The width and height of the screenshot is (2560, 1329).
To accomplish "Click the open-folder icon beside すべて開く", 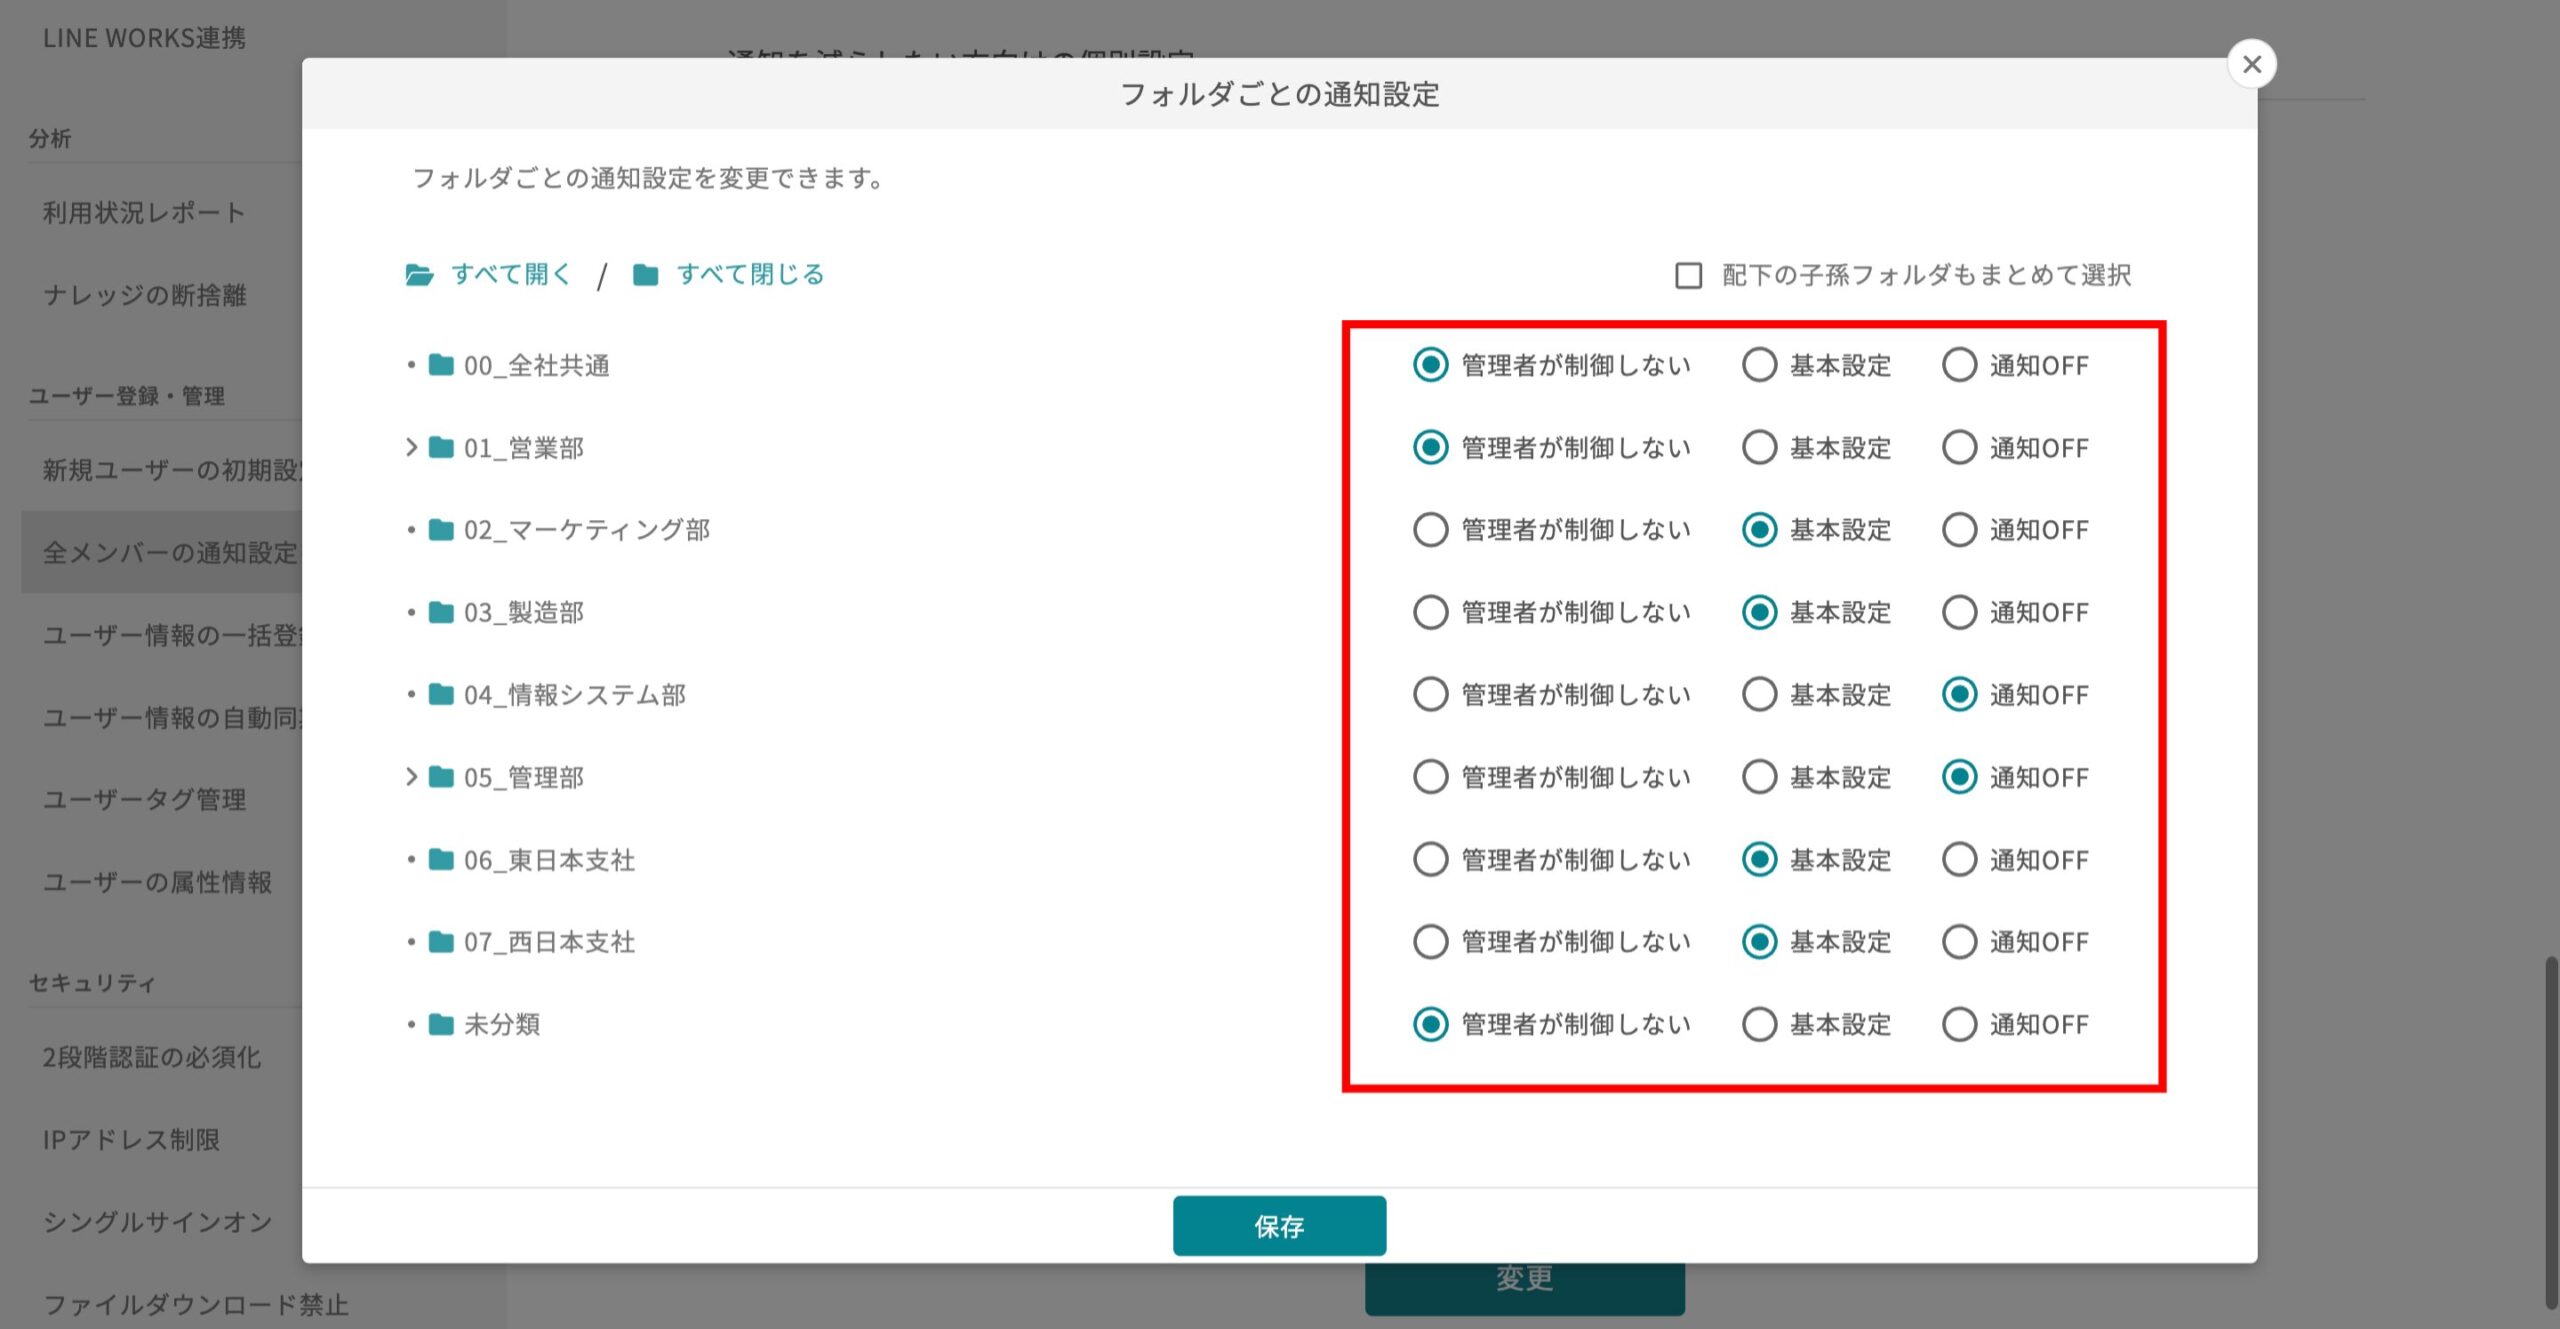I will (420, 275).
